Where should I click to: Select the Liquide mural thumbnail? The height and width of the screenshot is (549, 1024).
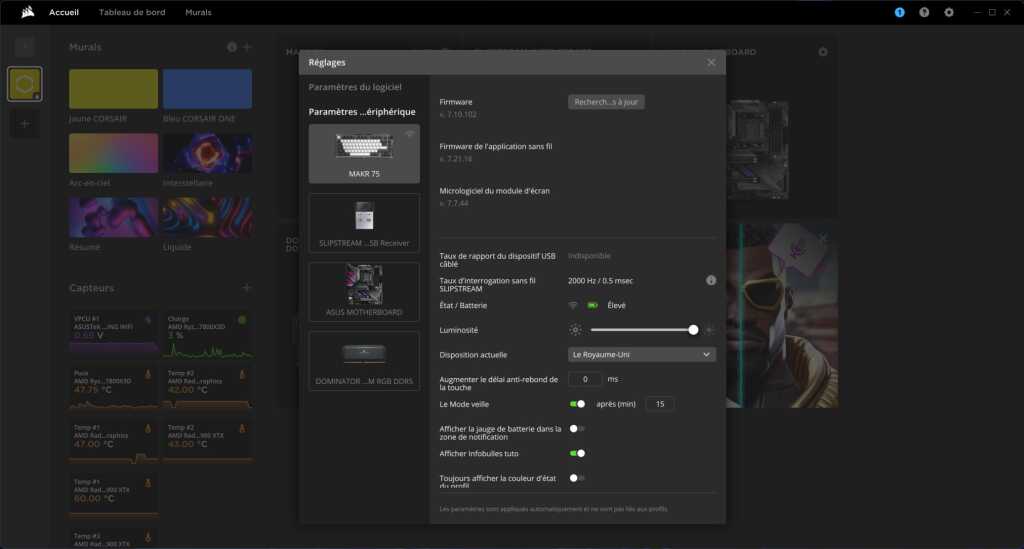207,217
